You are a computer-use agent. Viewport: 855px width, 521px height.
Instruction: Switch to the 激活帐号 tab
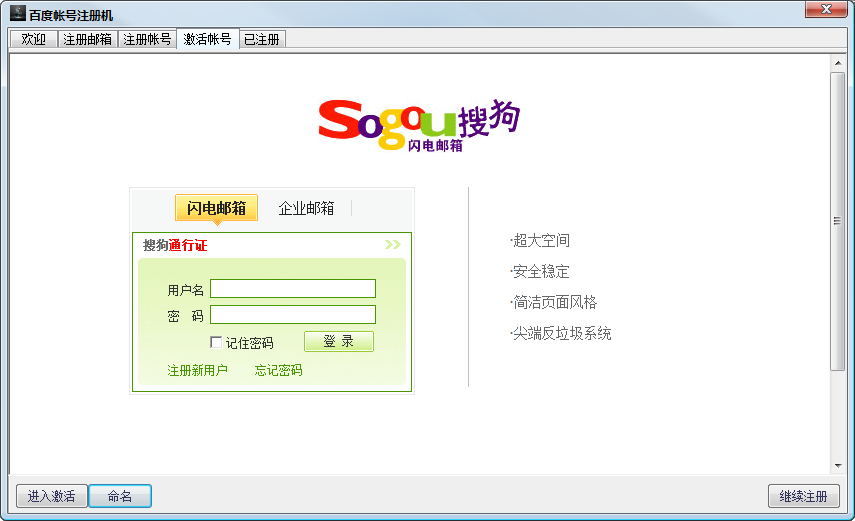pos(207,39)
